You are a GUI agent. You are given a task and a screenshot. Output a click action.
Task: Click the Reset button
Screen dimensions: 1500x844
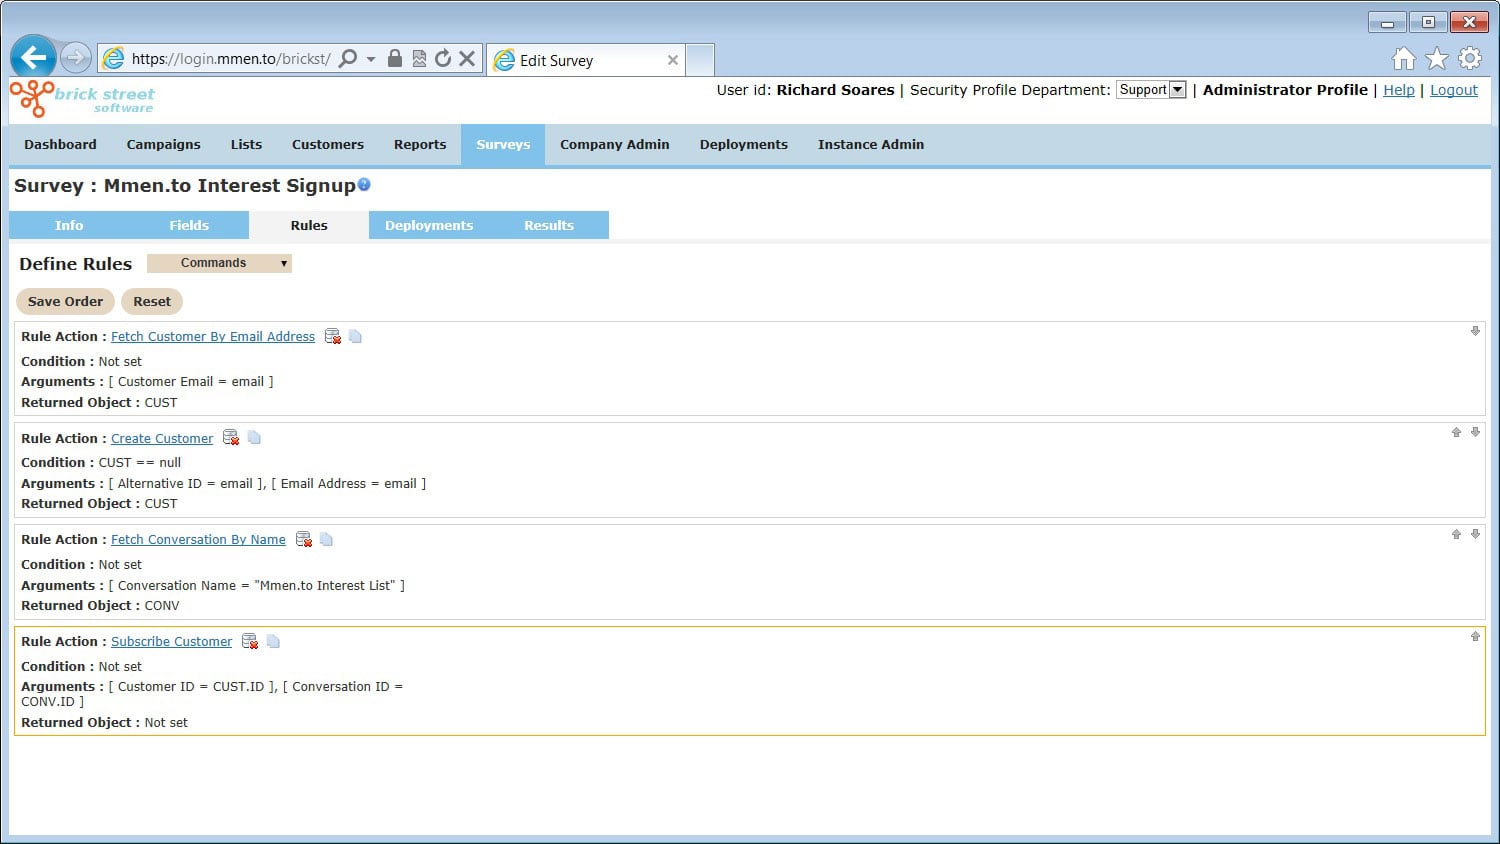tap(152, 301)
